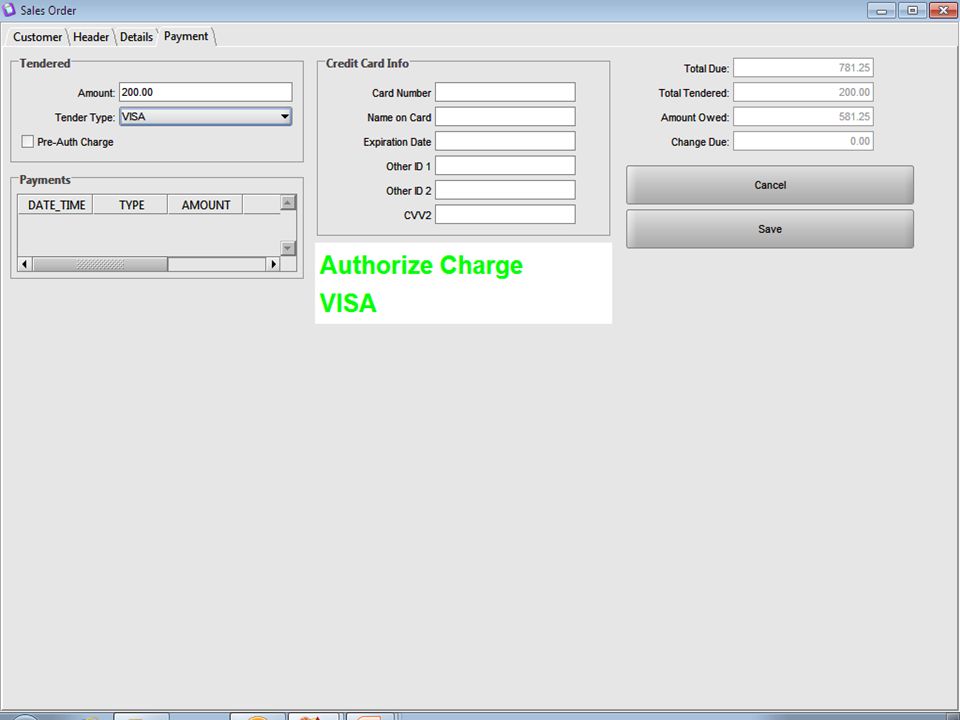Click the Total Tendered field

click(803, 92)
